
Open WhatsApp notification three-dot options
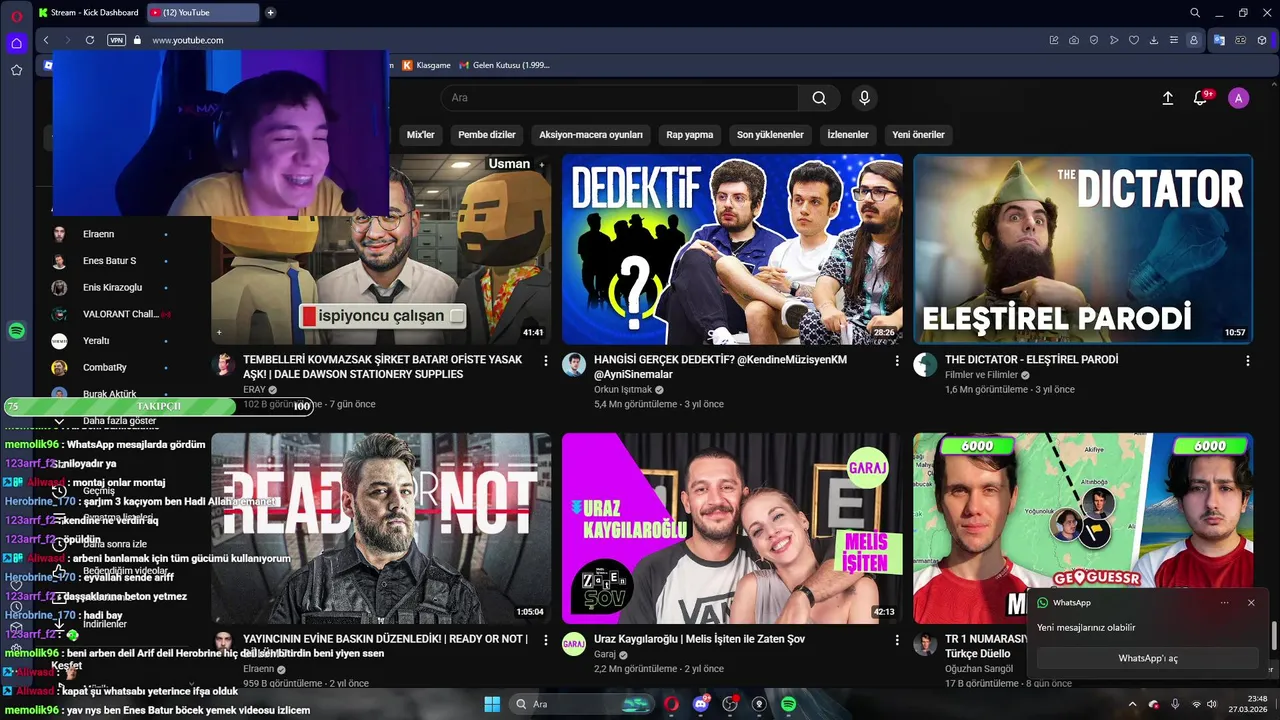click(1224, 603)
